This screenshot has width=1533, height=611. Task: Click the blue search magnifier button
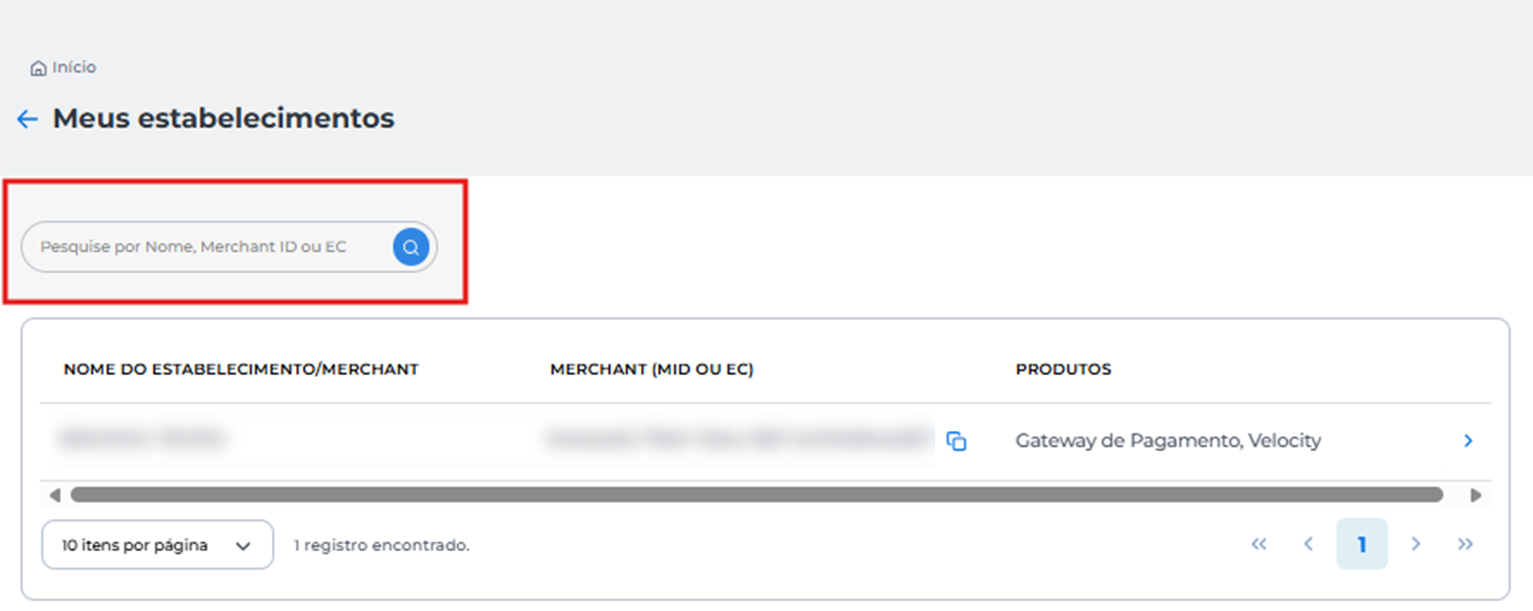411,247
